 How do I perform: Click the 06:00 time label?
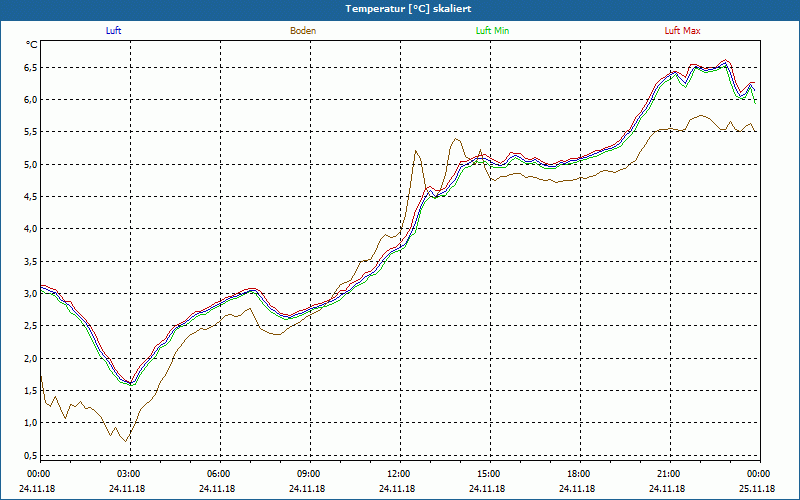point(220,474)
